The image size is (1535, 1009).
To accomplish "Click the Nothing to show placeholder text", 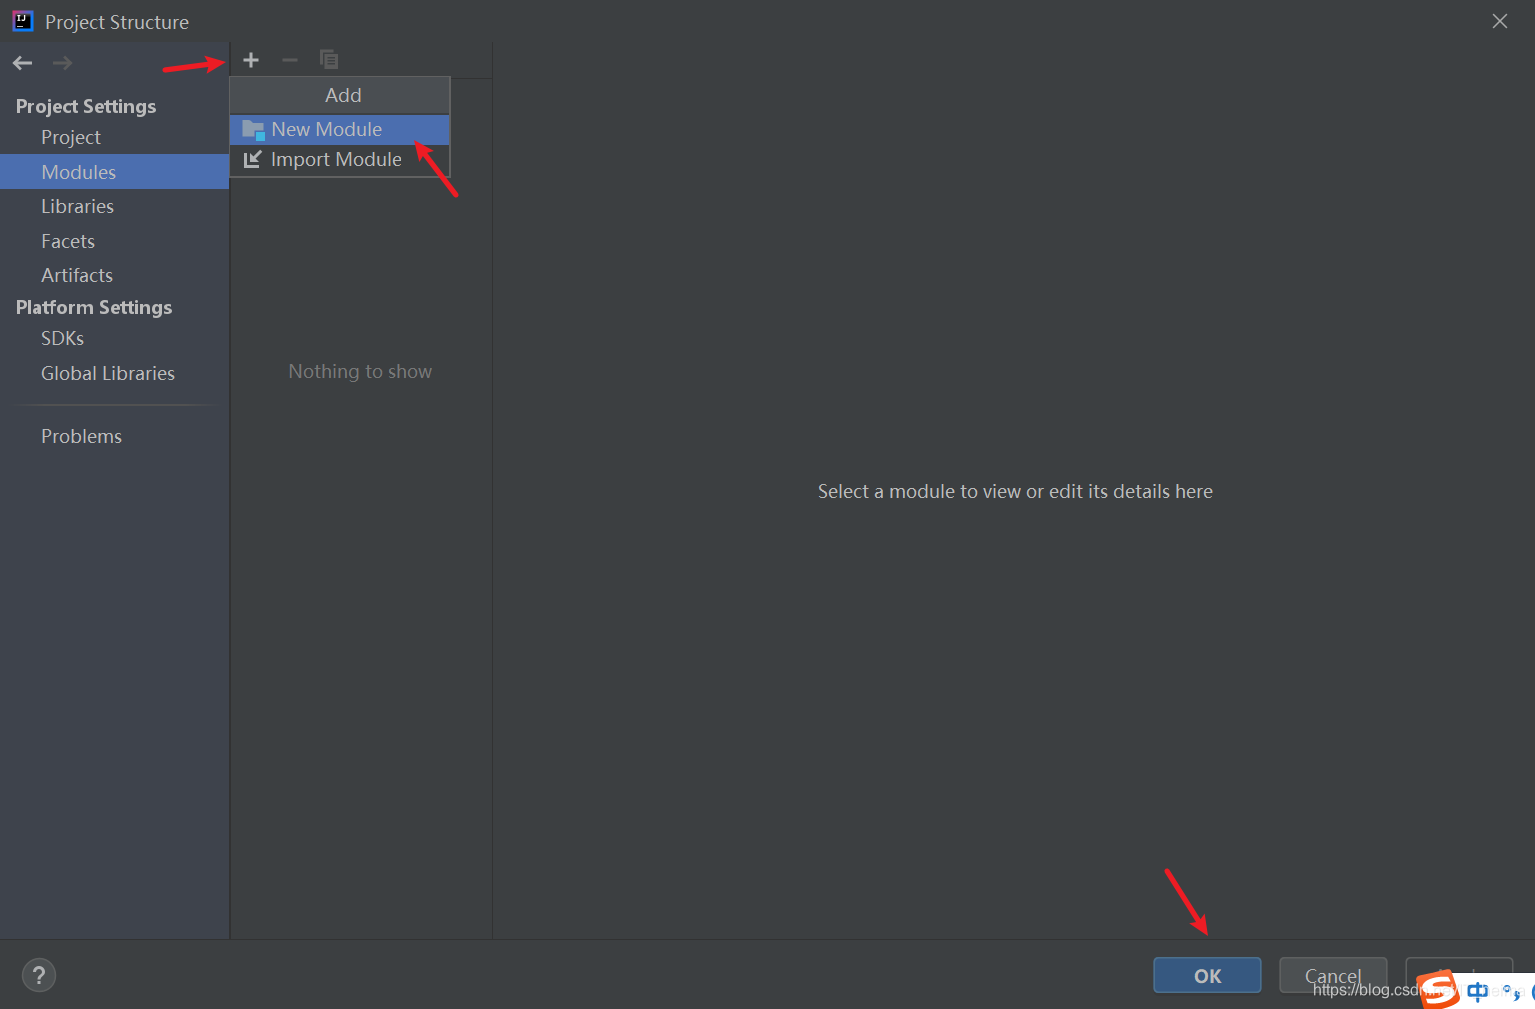I will [x=360, y=371].
